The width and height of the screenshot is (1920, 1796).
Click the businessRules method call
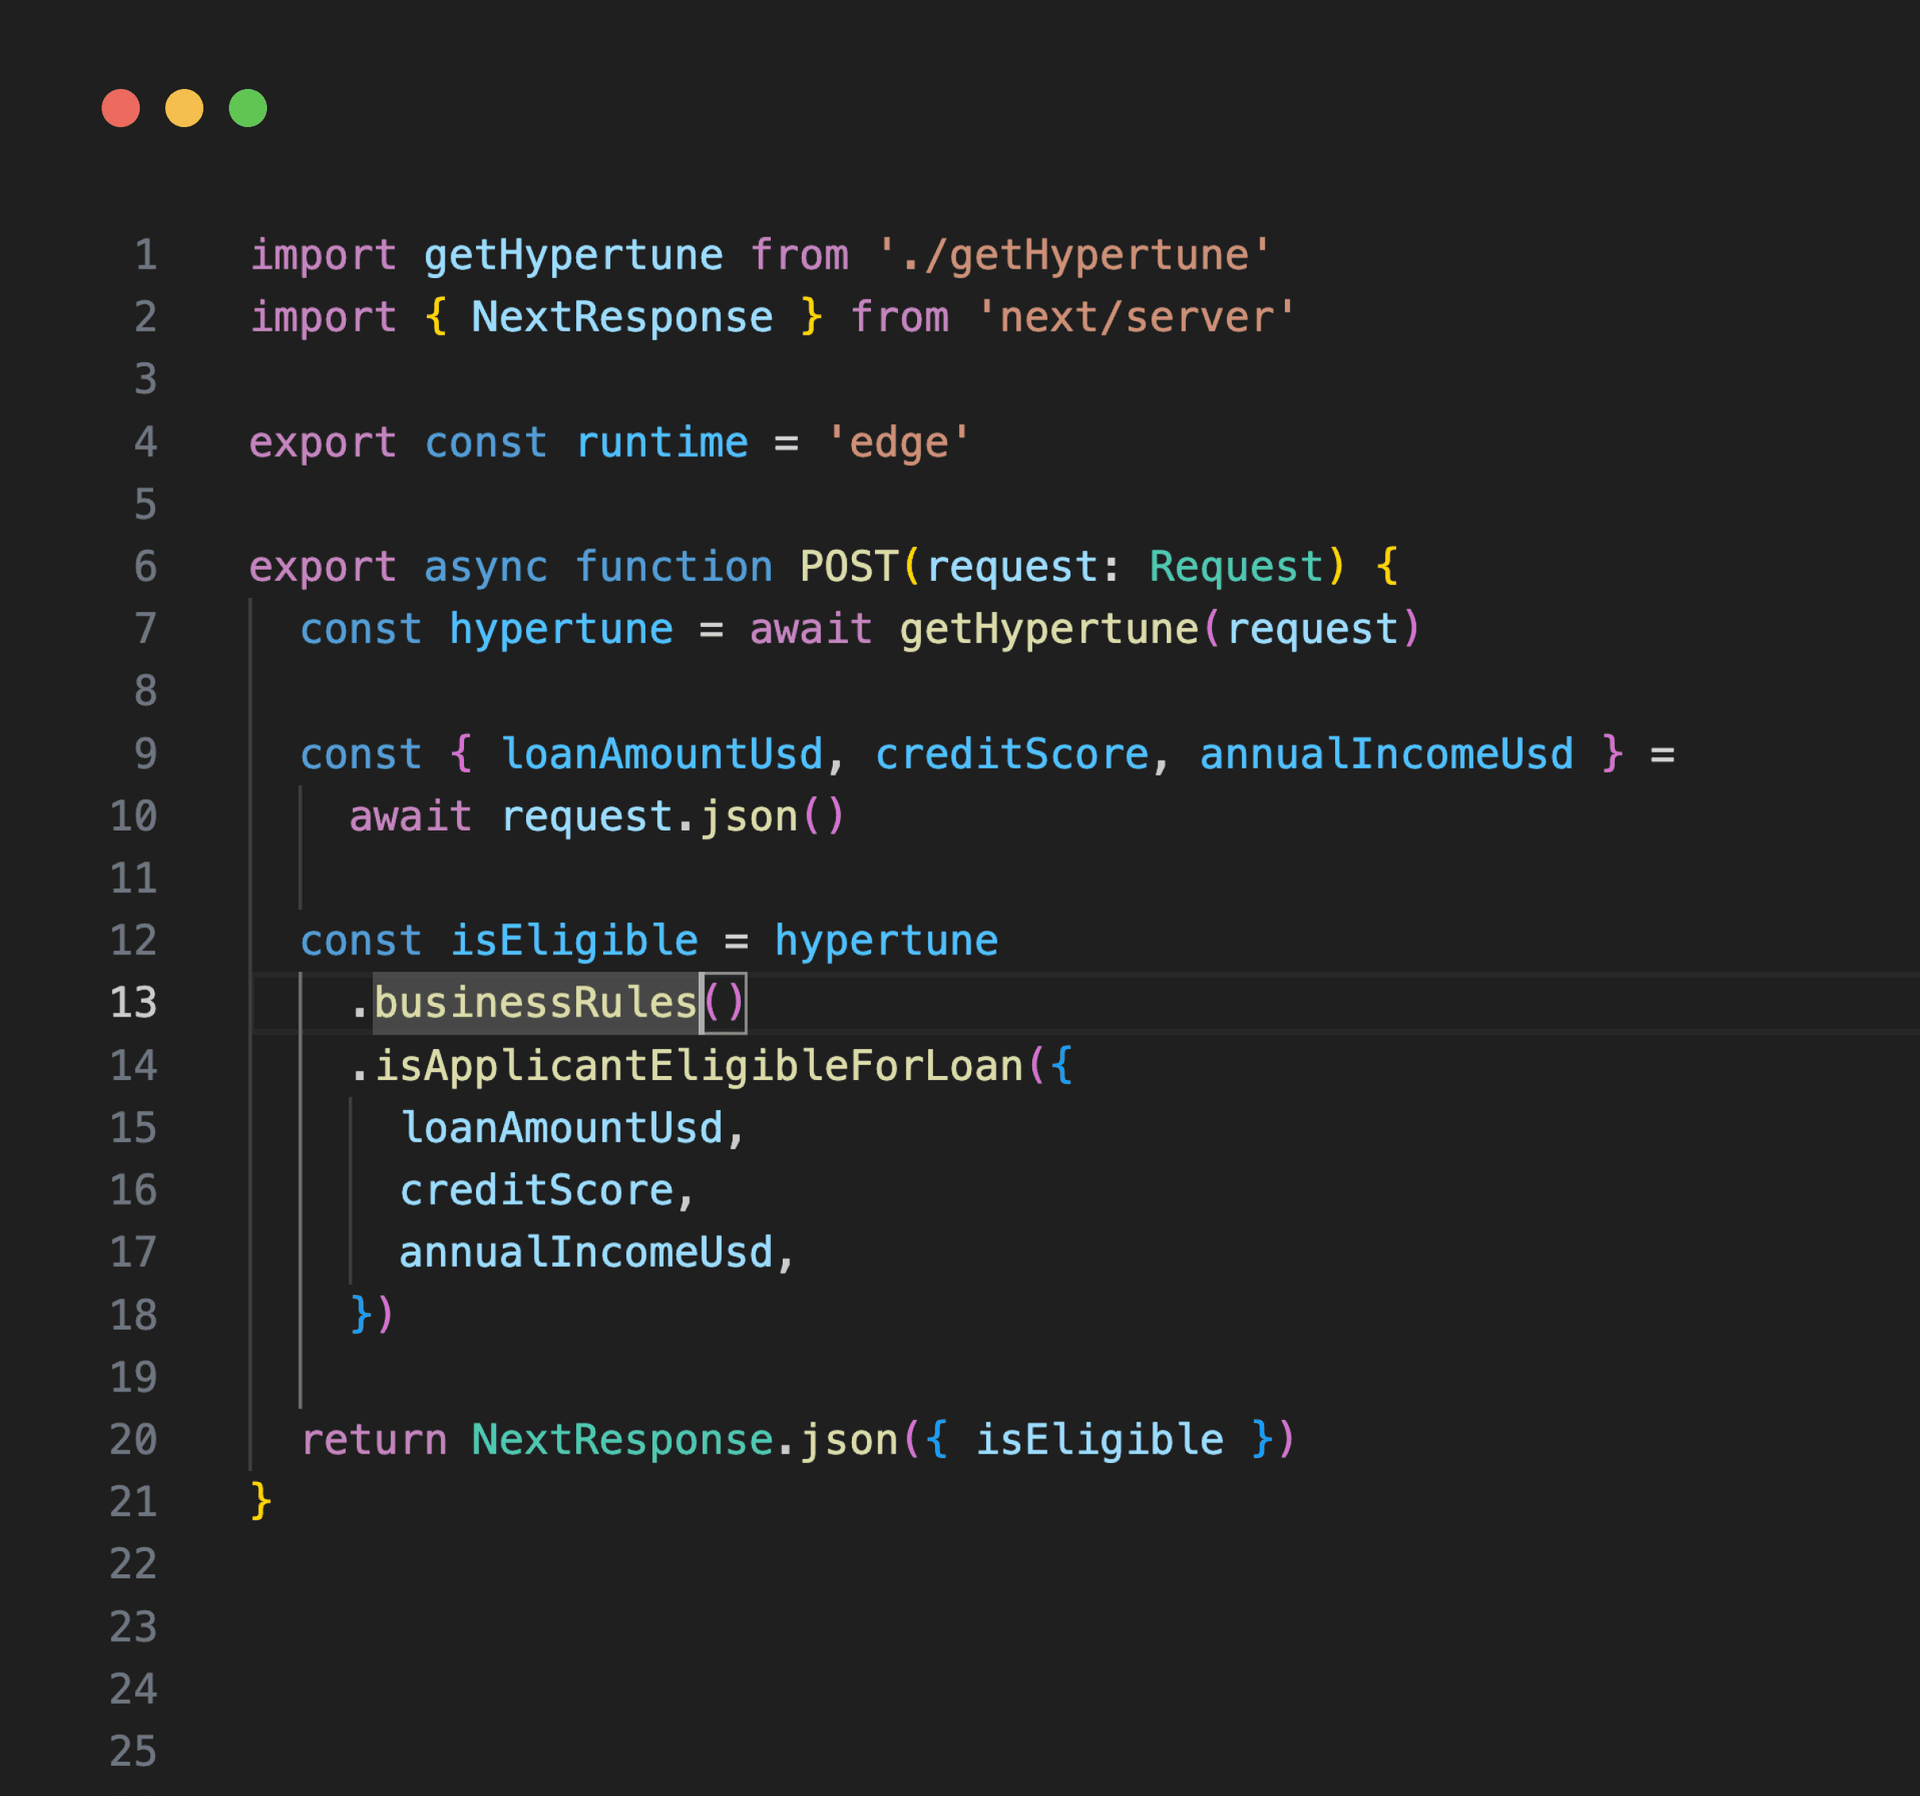(535, 1003)
